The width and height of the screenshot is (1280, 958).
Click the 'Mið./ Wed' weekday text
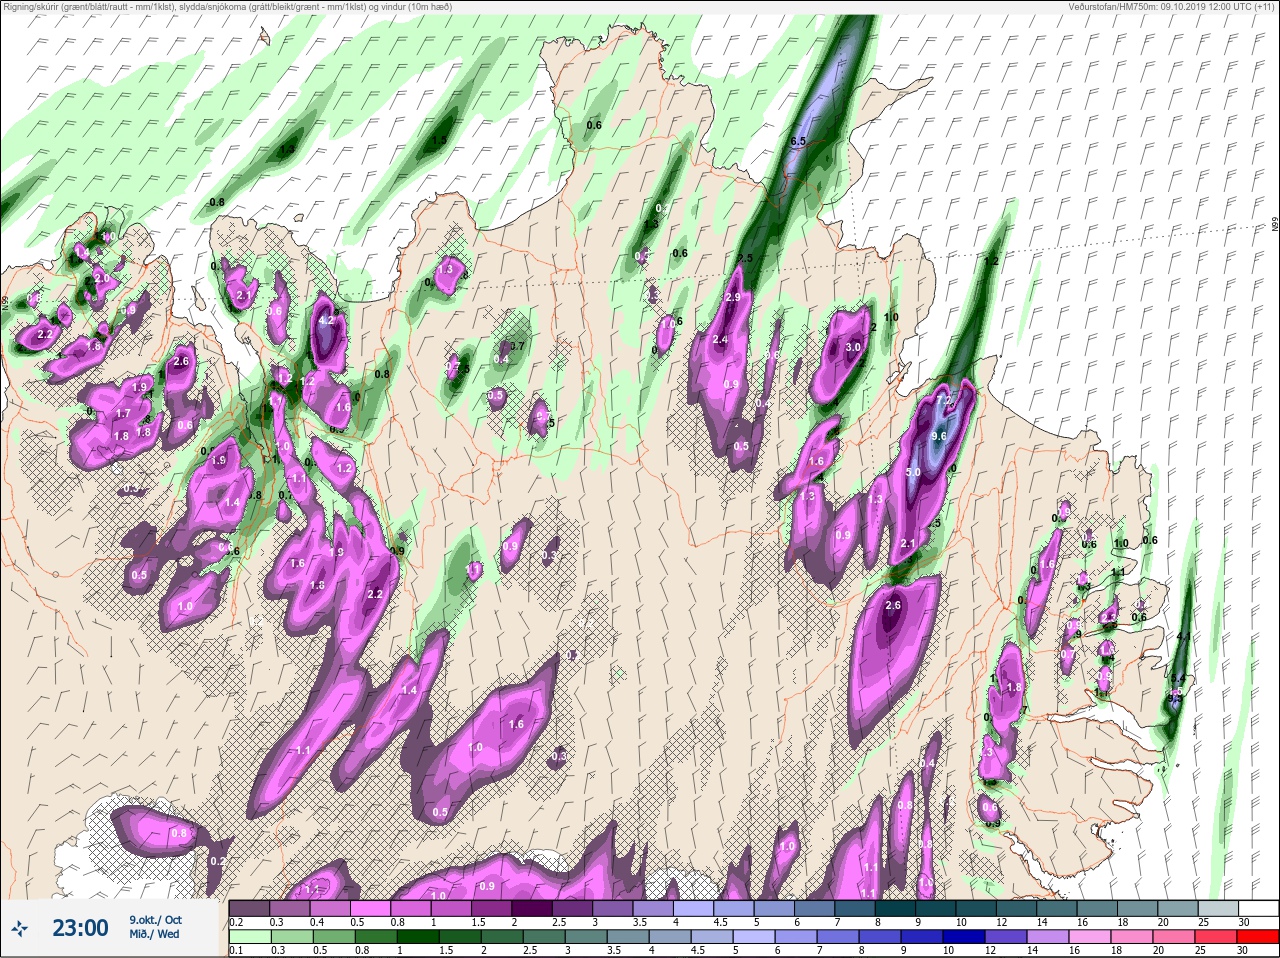coord(154,934)
